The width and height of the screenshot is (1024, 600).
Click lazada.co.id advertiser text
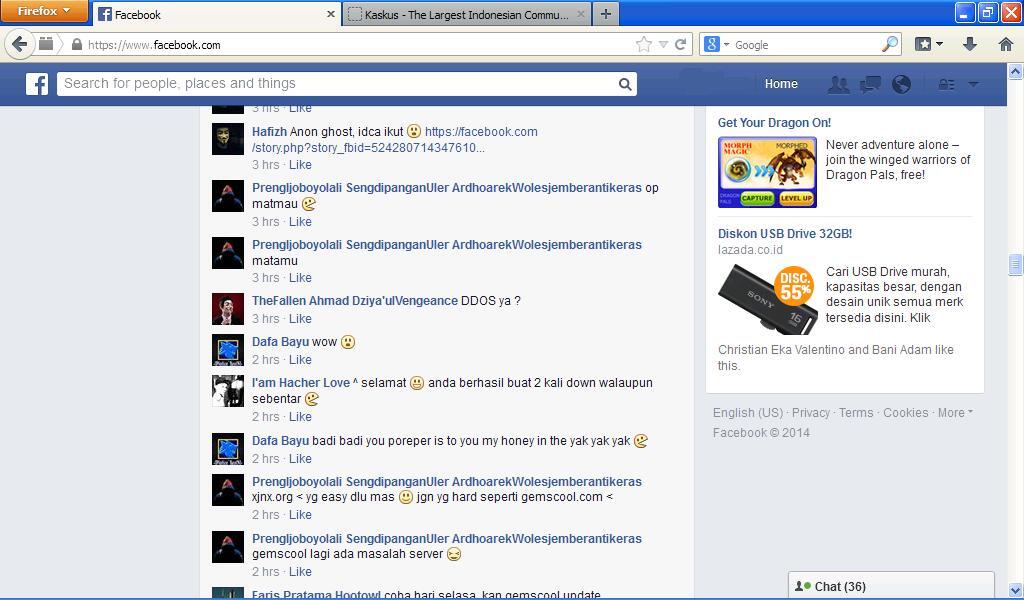[x=750, y=249]
